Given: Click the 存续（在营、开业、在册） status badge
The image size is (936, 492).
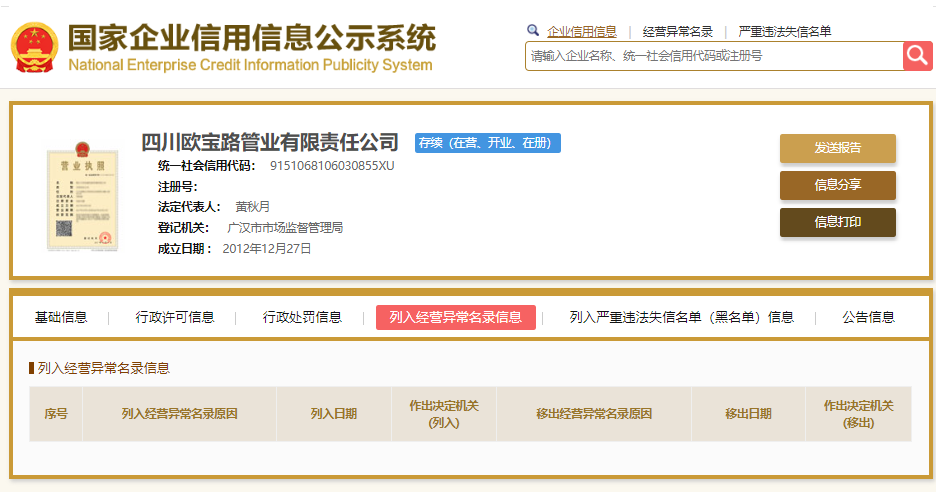Looking at the screenshot, I should pos(488,143).
